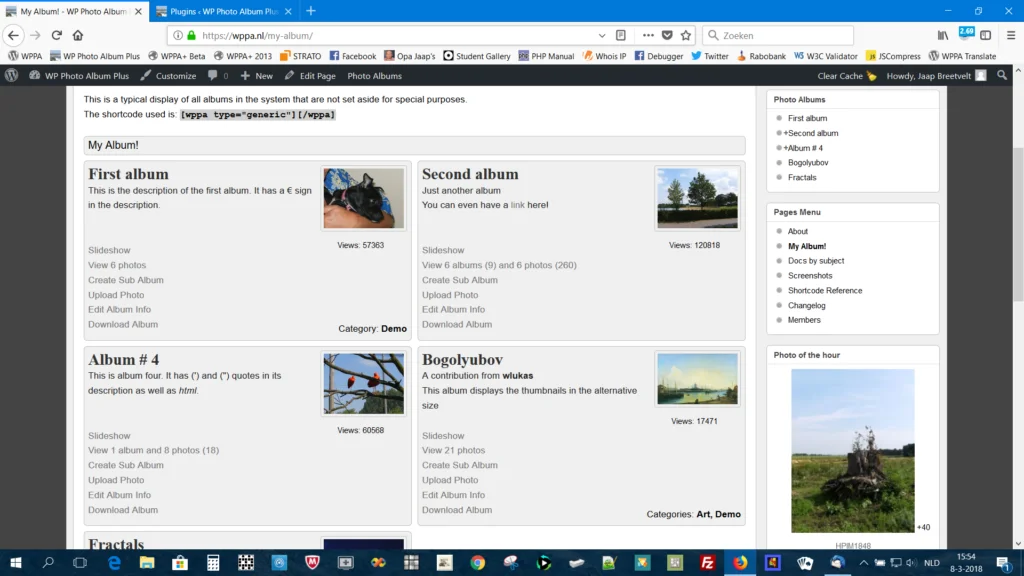Open Album # 4 birds thumbnail
Screen dimensions: 1024x576
[x=364, y=384]
